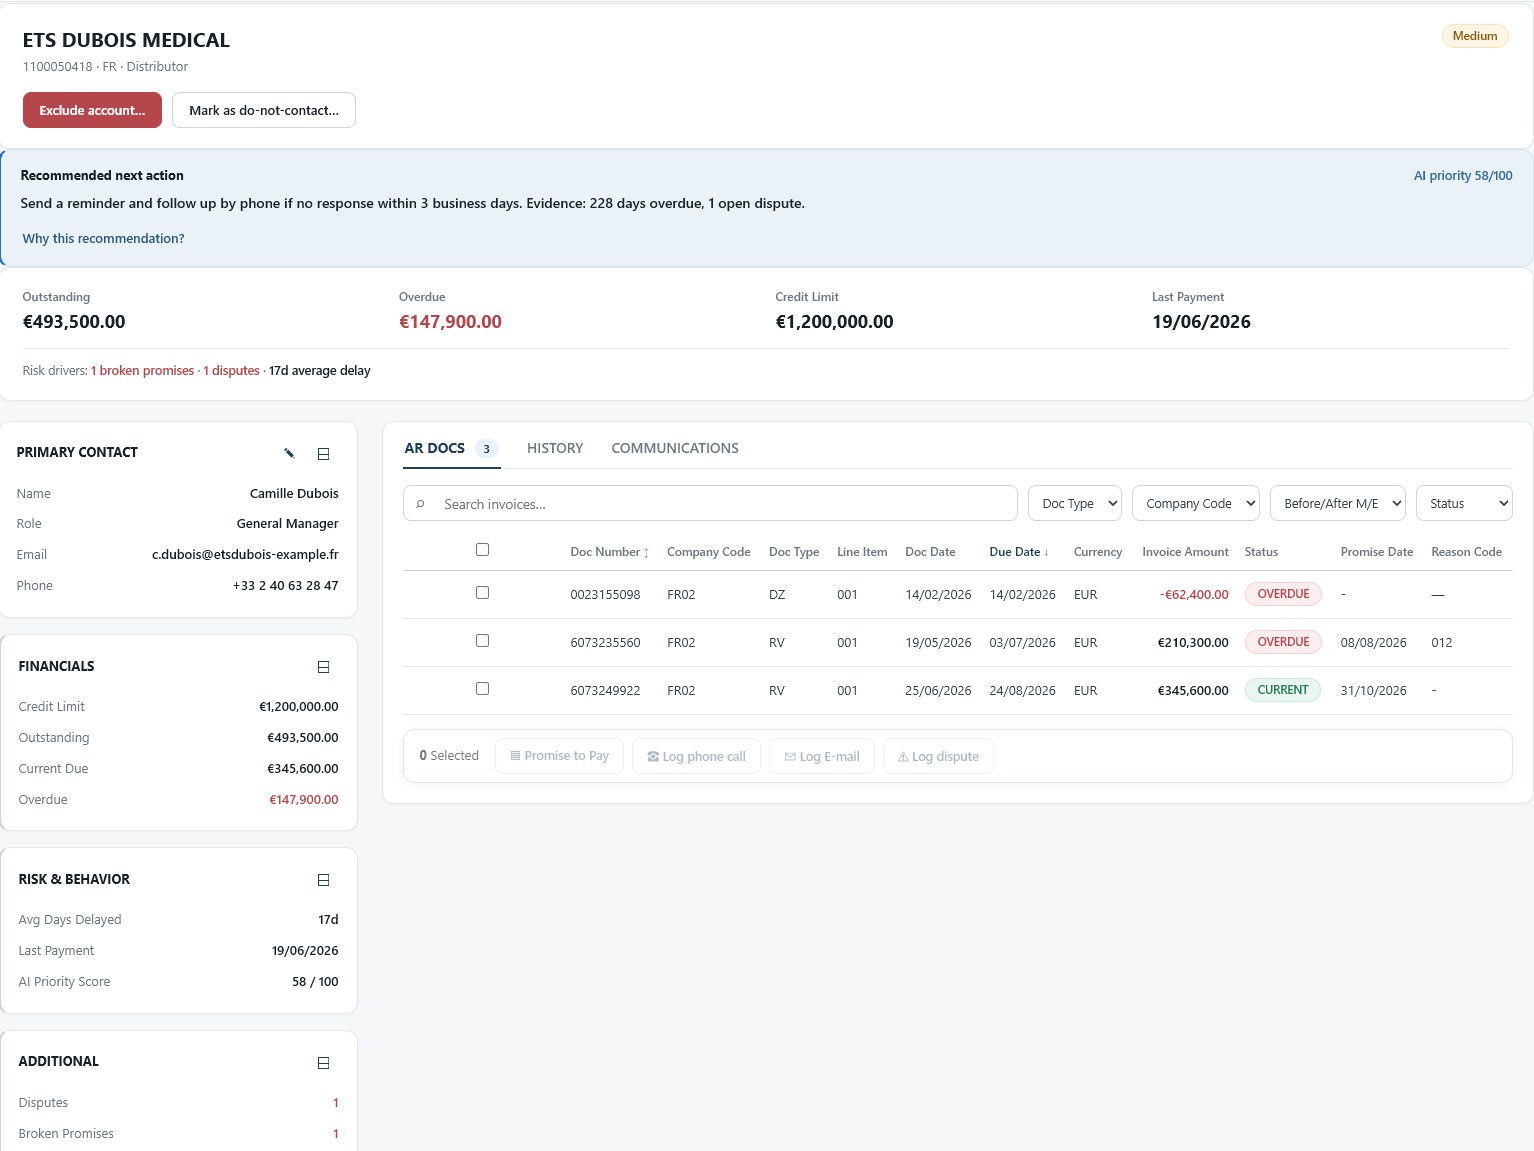The image size is (1534, 1151).
Task: Open the 'Why this recommendation?' link
Action: pyautogui.click(x=103, y=238)
